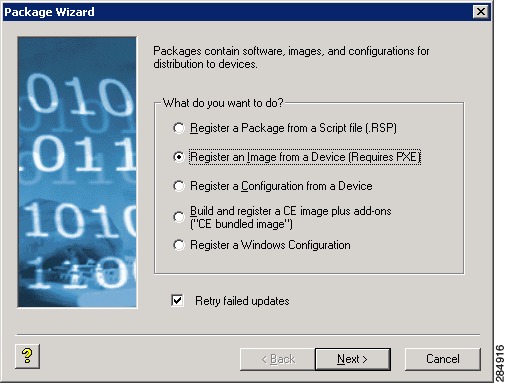Click the Package Wizard title bar text
This screenshot has width=507, height=384.
(x=49, y=12)
